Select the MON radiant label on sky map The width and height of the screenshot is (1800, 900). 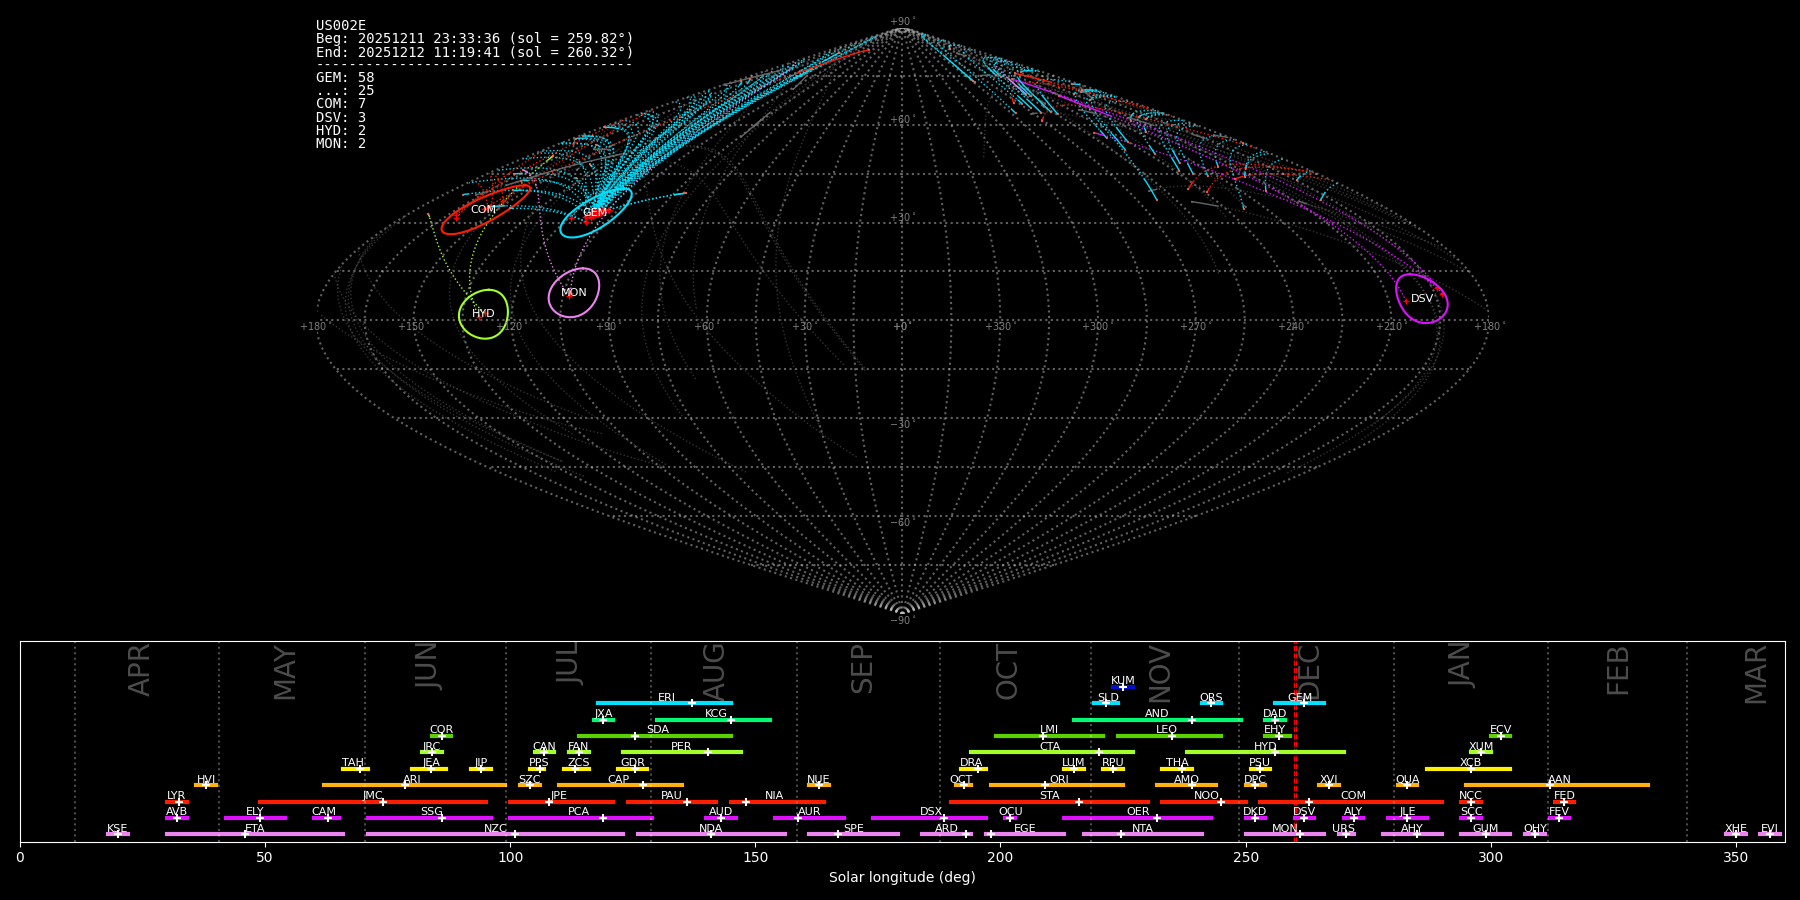[x=574, y=293]
